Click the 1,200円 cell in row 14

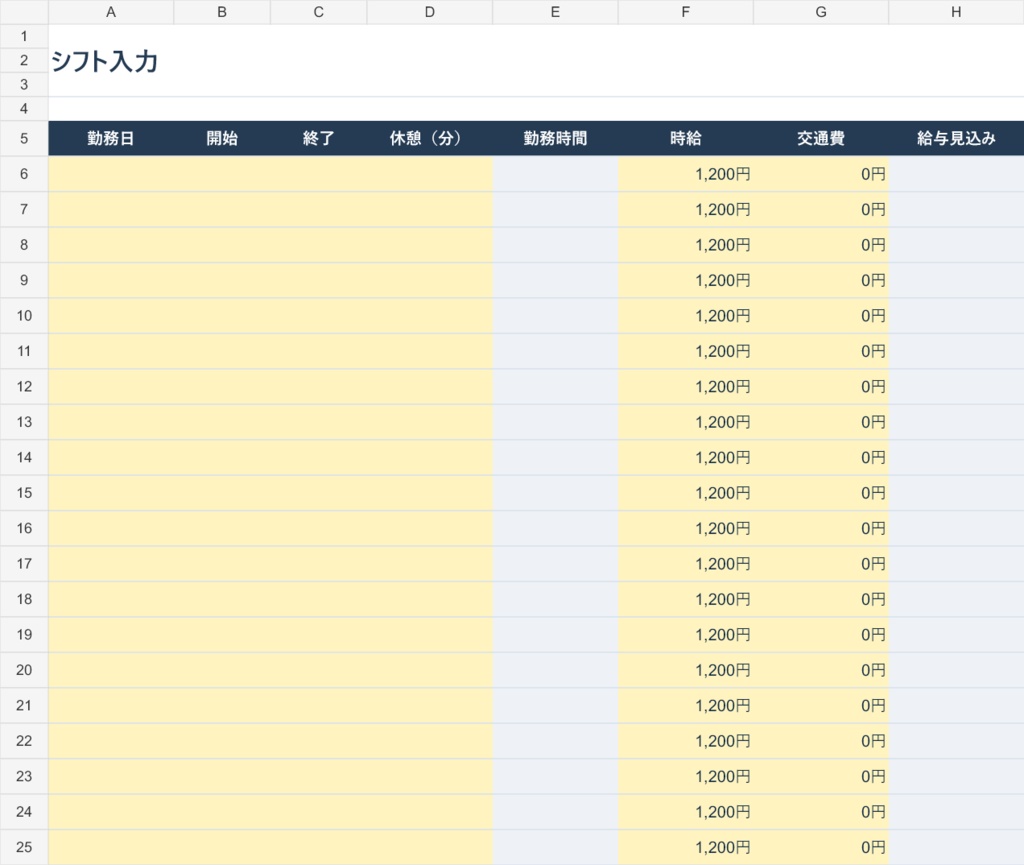click(686, 458)
